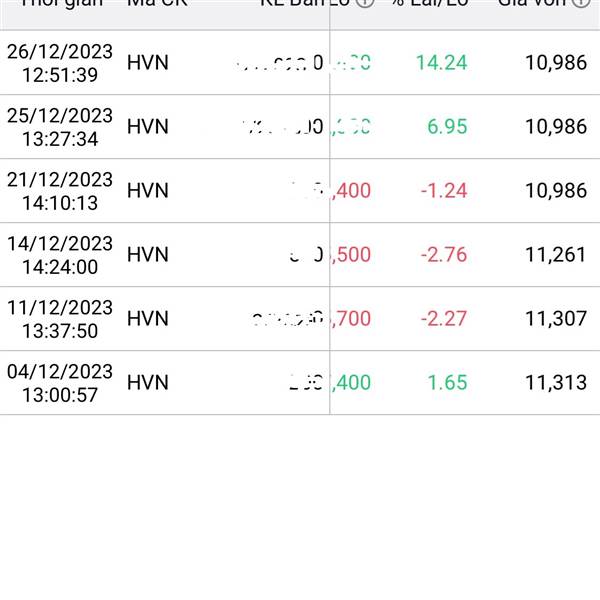The height and width of the screenshot is (600, 600).
Task: Open the 11/12/2023 13:37:50 transaction row
Action: point(300,318)
